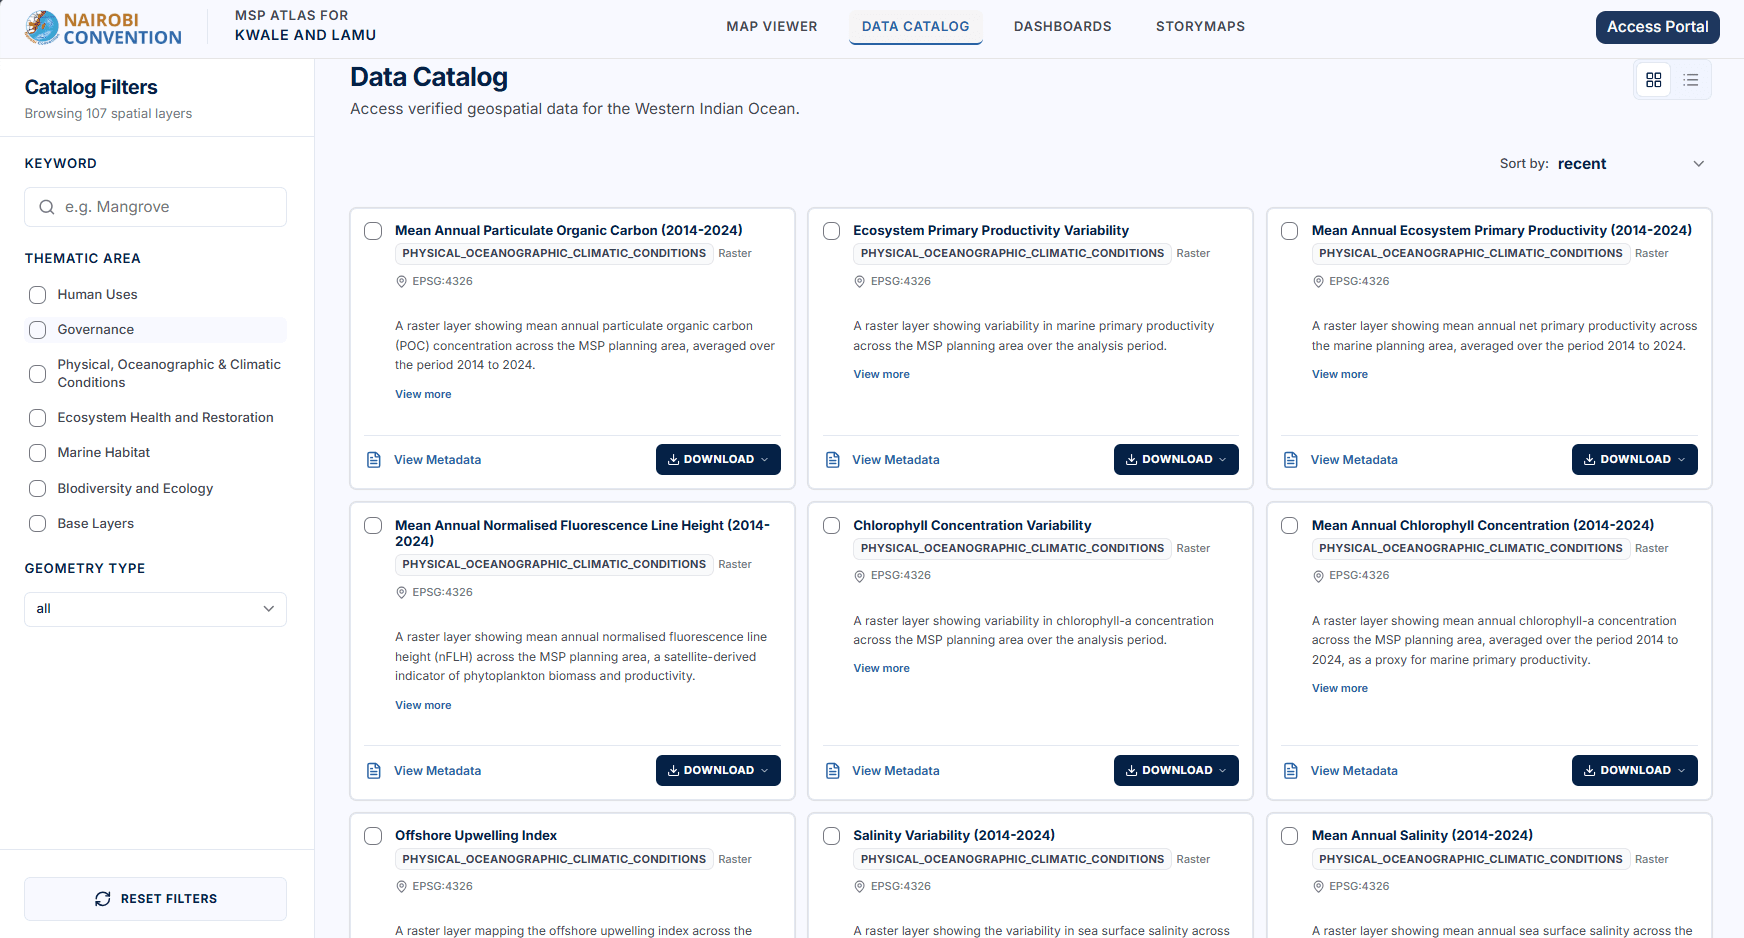Viewport: 1744px width, 938px height.
Task: Check the Base Layers filter
Action: click(38, 524)
